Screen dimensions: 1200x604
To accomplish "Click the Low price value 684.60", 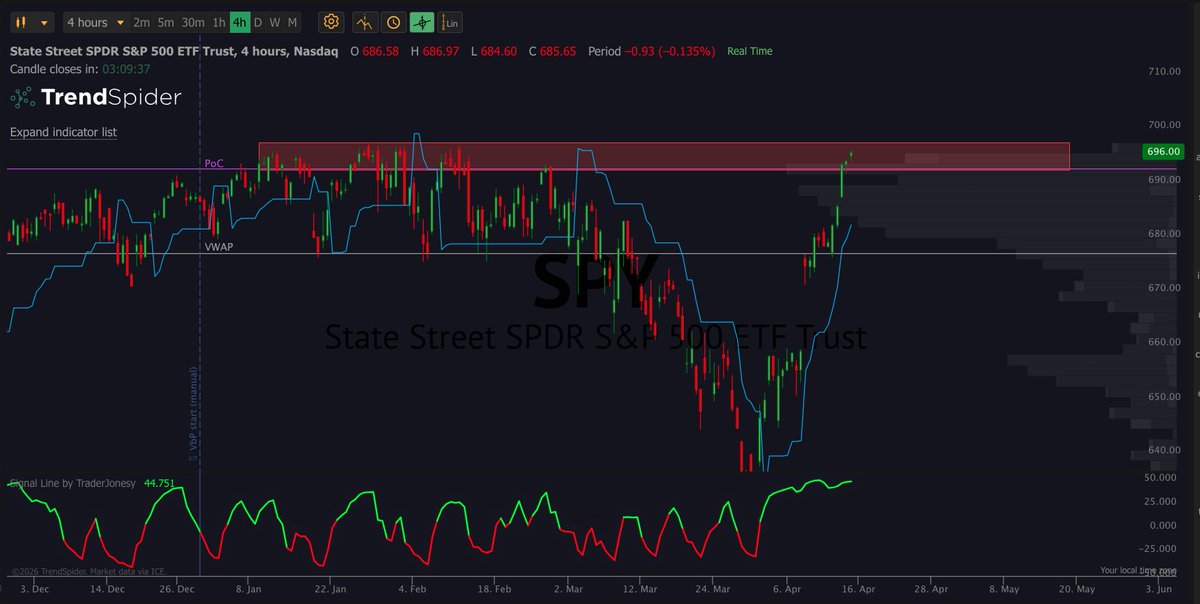I will coord(498,51).
